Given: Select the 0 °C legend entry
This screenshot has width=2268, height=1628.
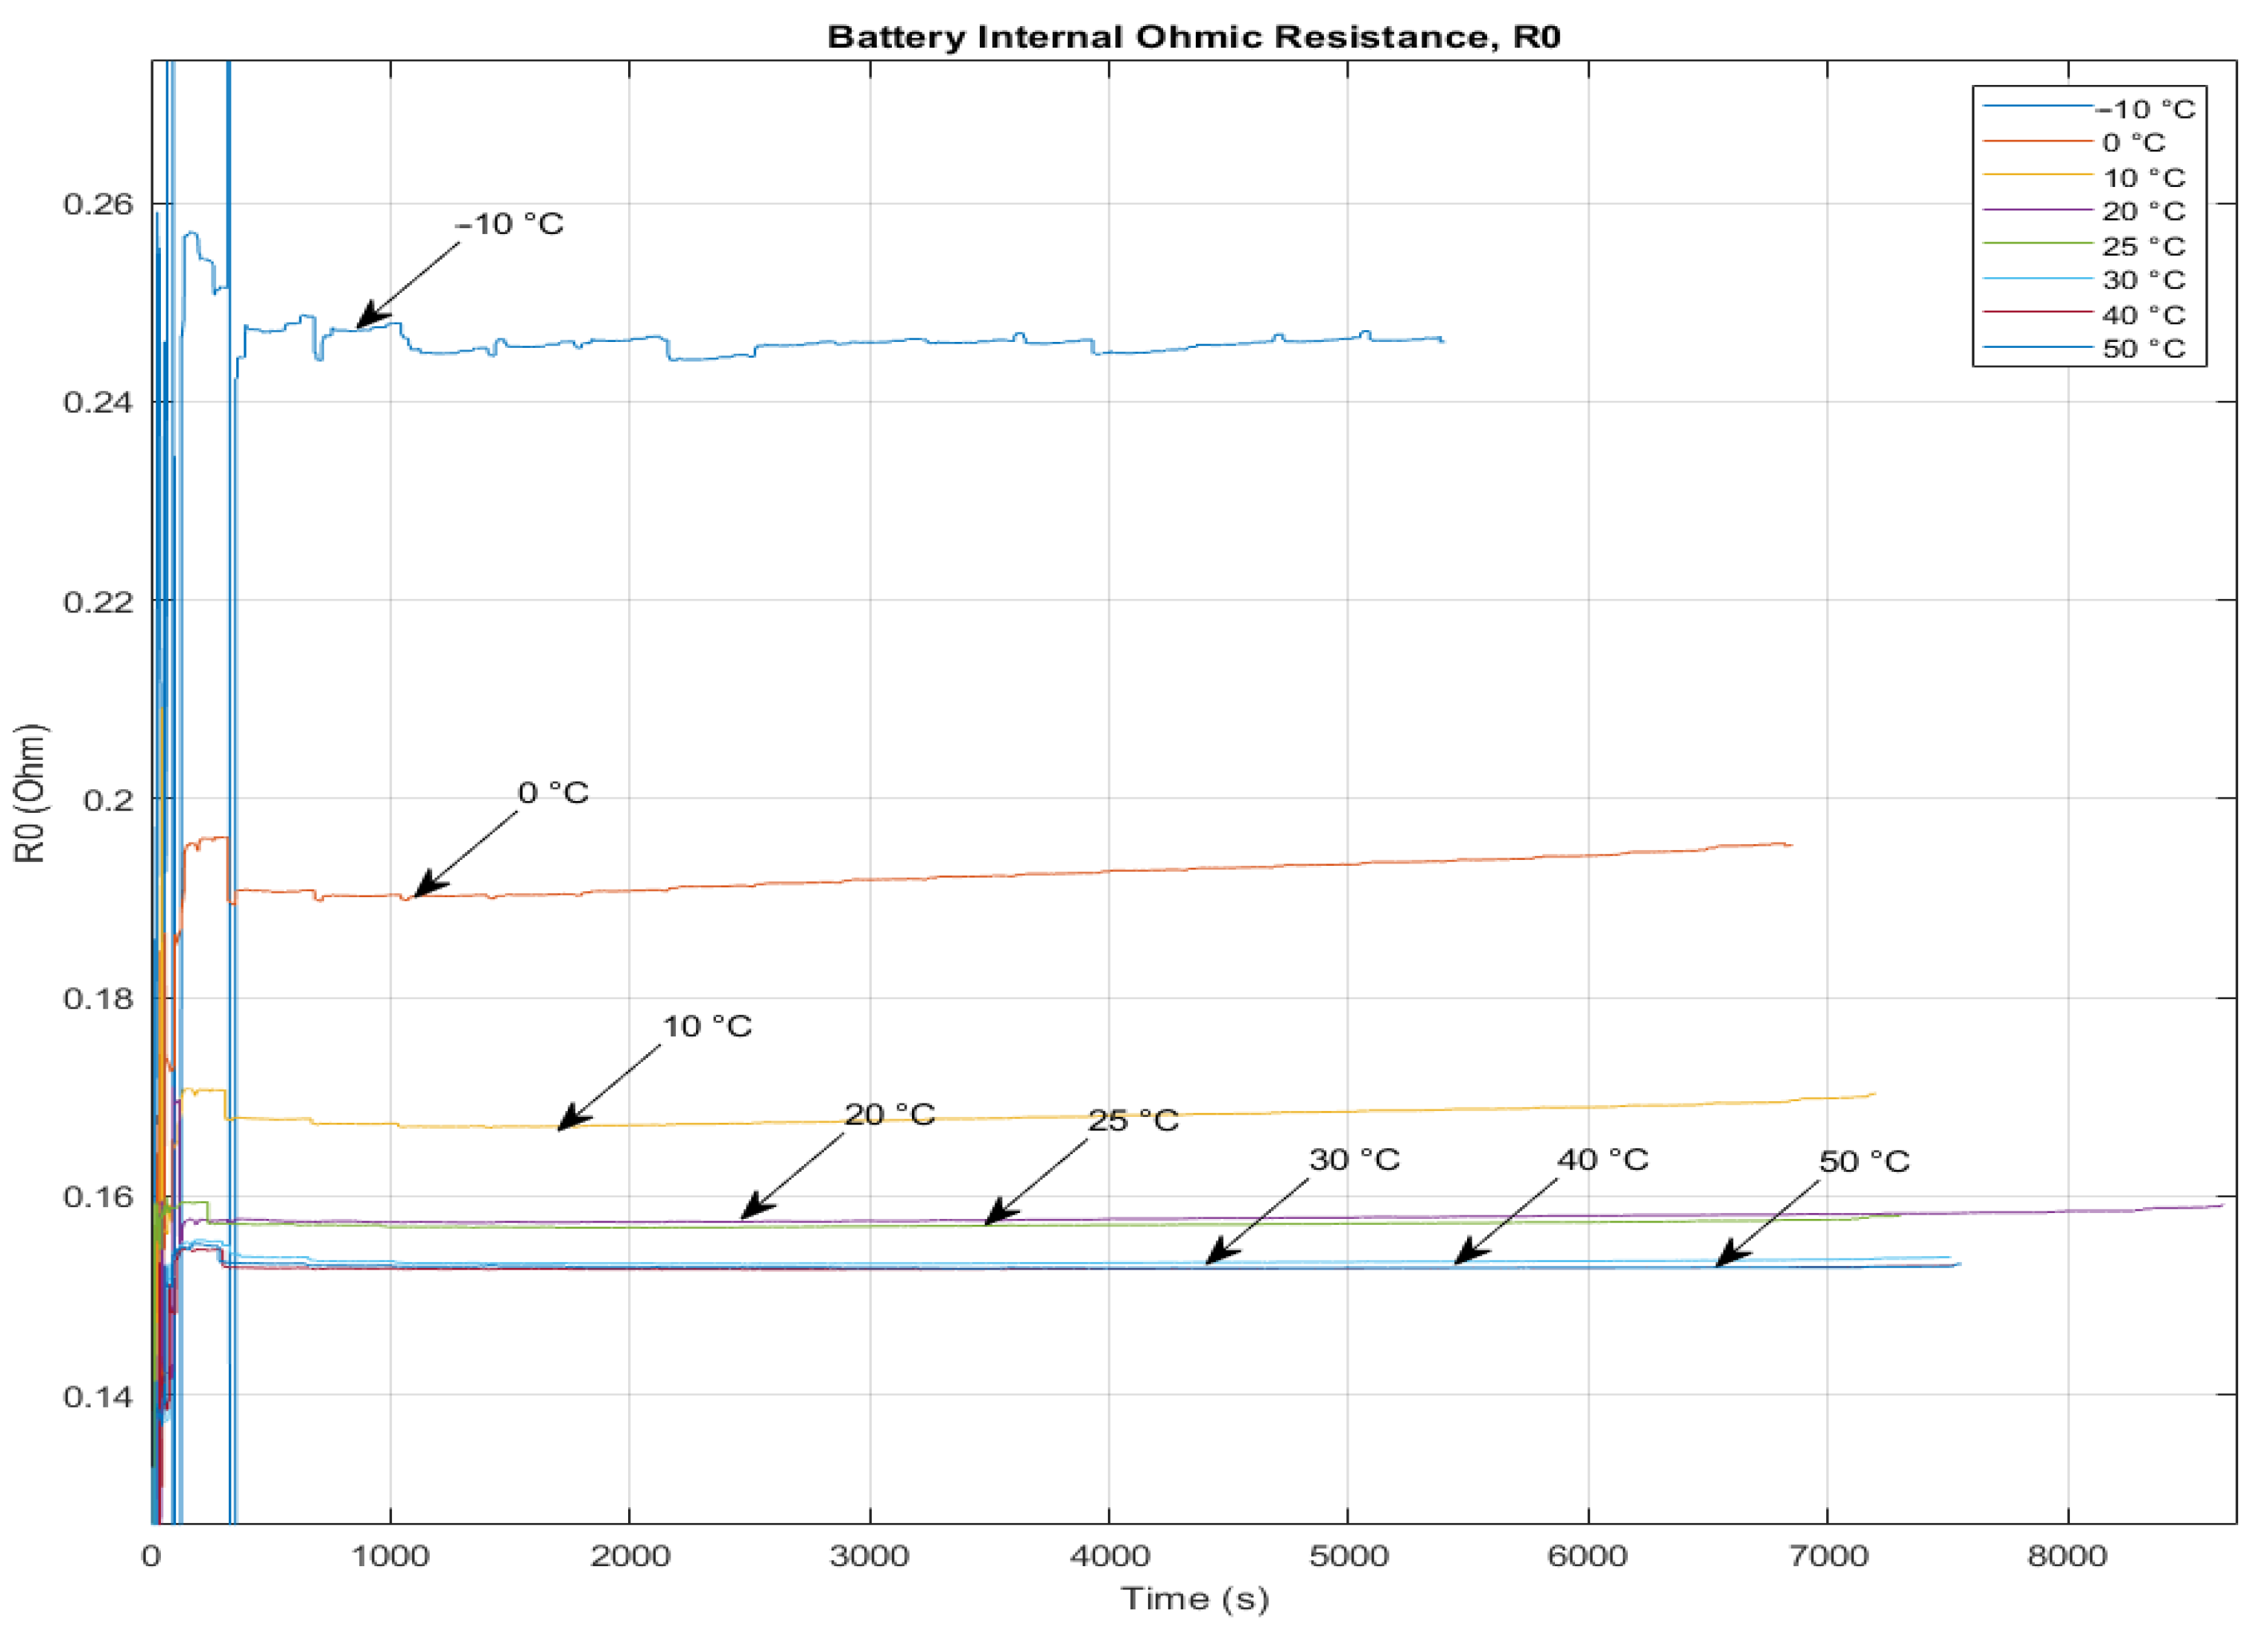Looking at the screenshot, I should [2133, 143].
